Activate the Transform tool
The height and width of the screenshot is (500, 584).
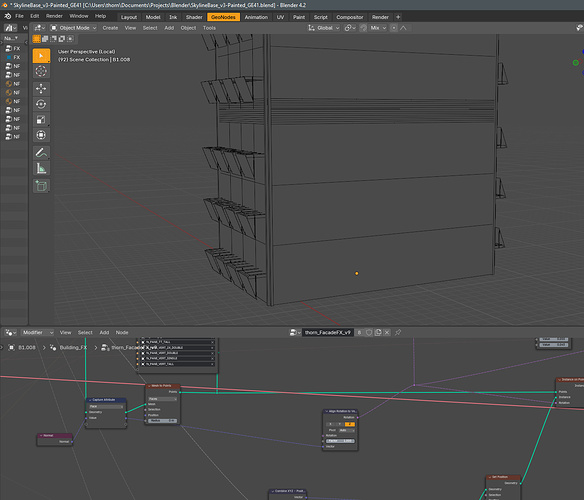41,135
